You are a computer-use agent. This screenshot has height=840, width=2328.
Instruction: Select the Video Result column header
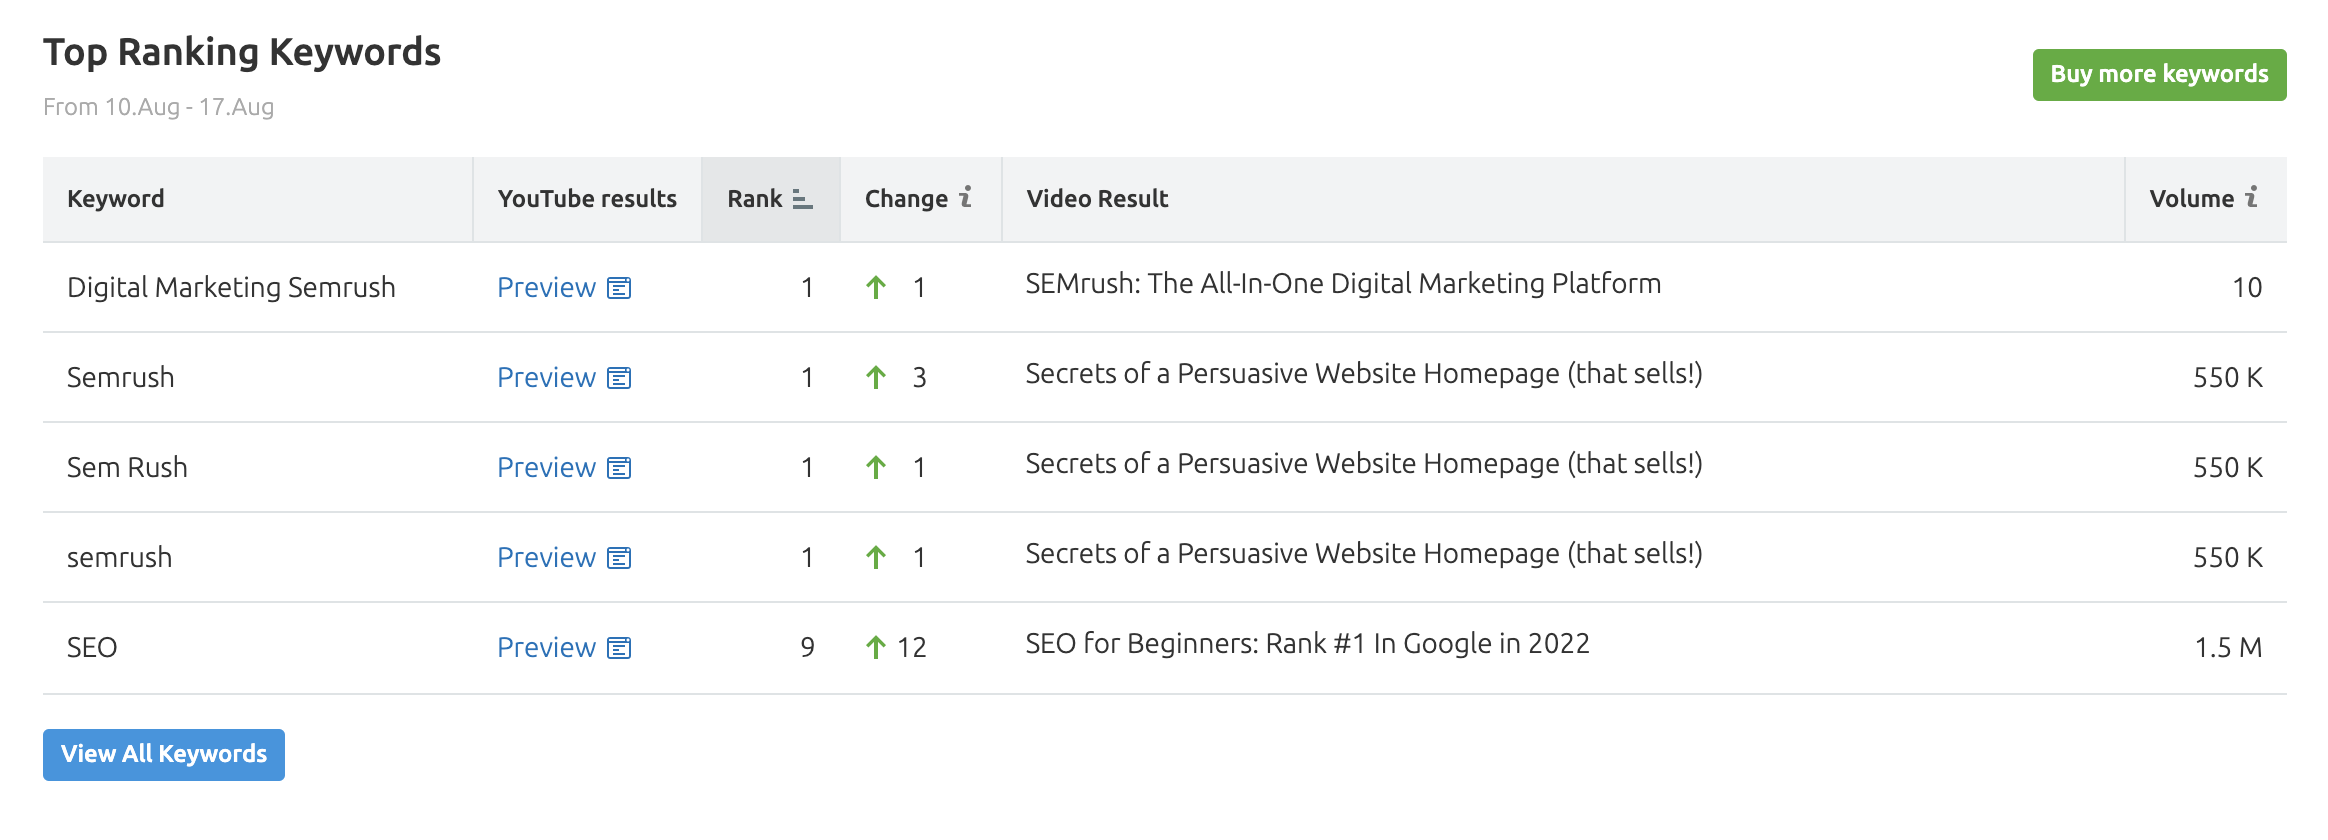click(1096, 198)
